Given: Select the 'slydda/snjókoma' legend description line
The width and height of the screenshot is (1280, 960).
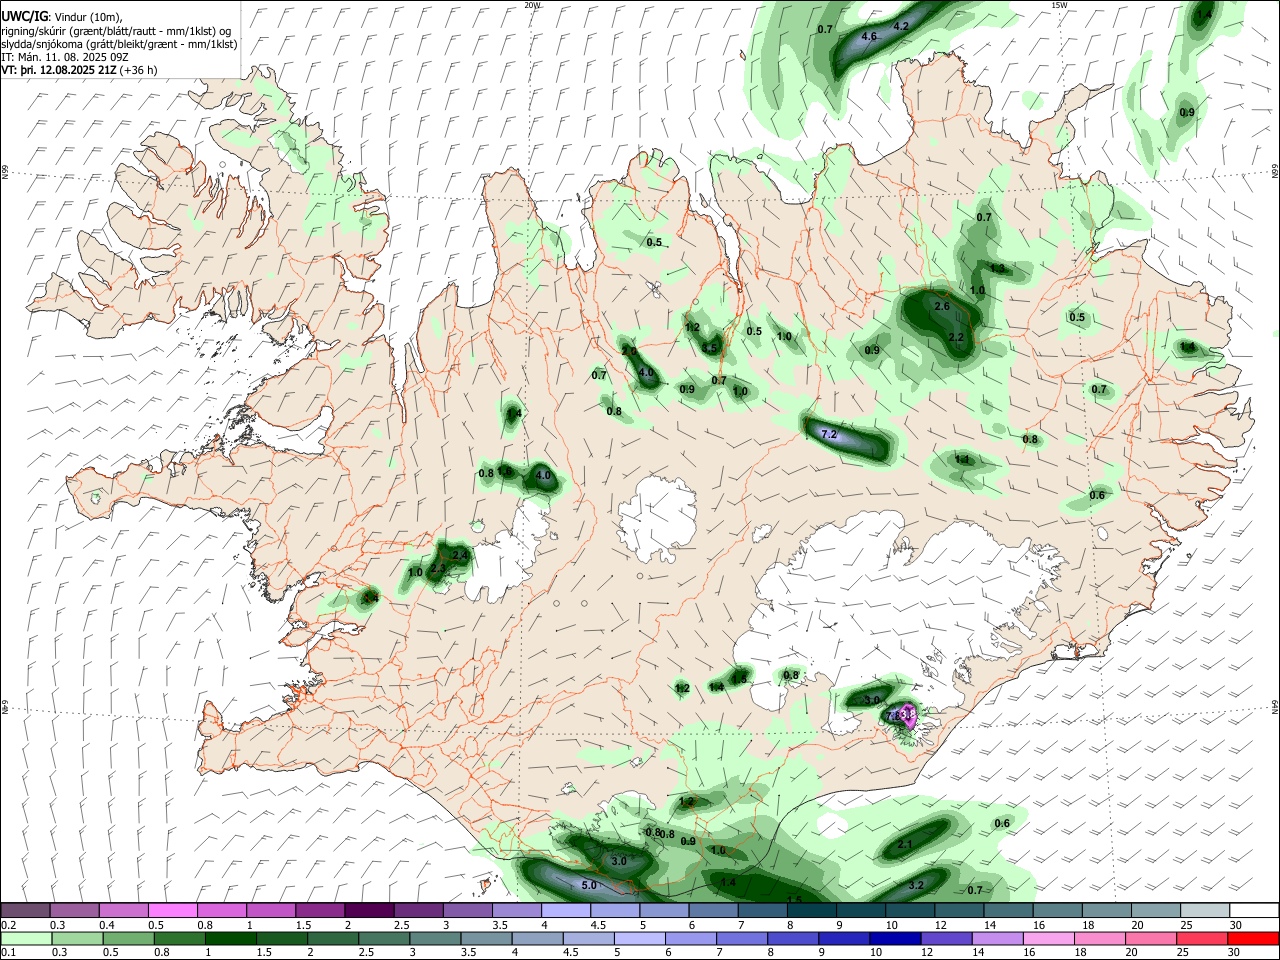Looking at the screenshot, I should (120, 44).
